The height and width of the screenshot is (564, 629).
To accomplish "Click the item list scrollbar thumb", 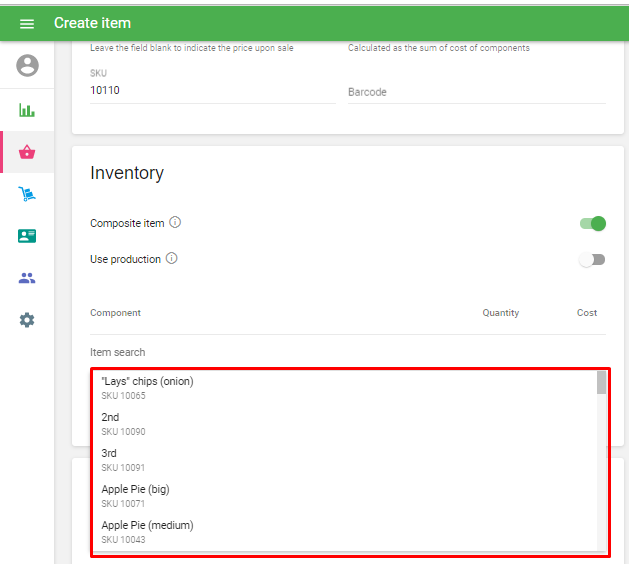I will coord(601,383).
